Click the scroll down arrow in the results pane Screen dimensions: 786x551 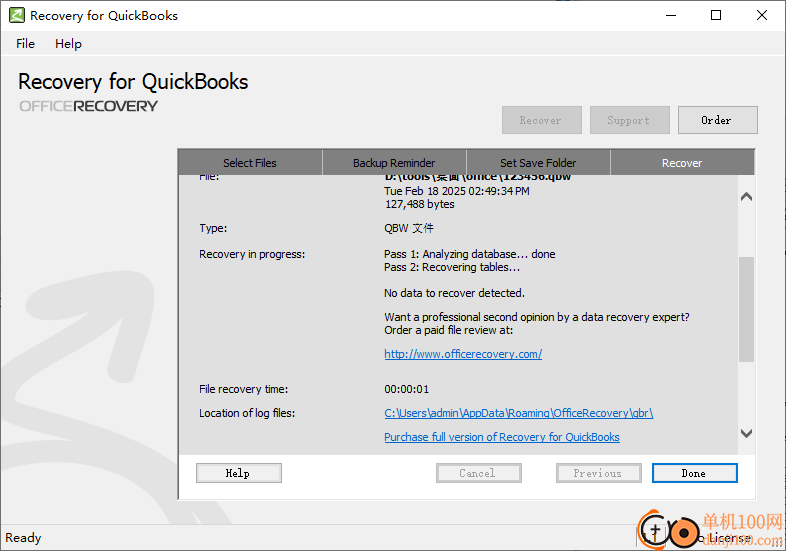(x=746, y=433)
